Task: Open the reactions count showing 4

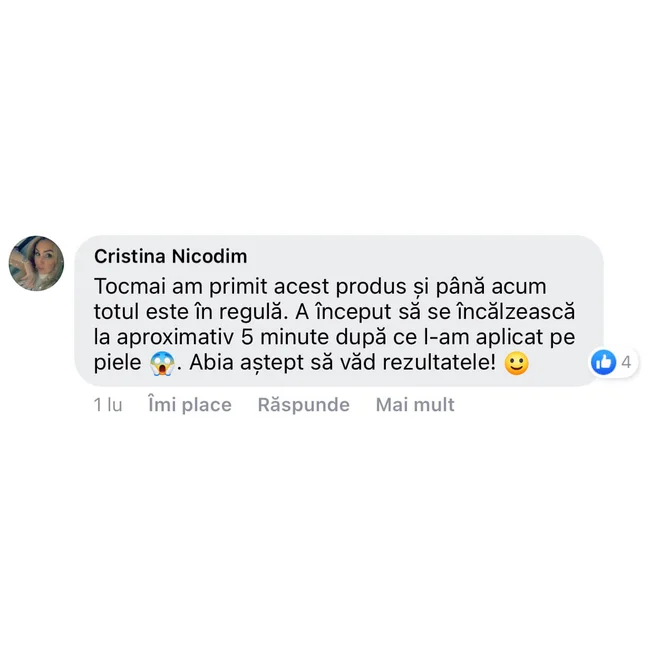Action: [x=626, y=362]
